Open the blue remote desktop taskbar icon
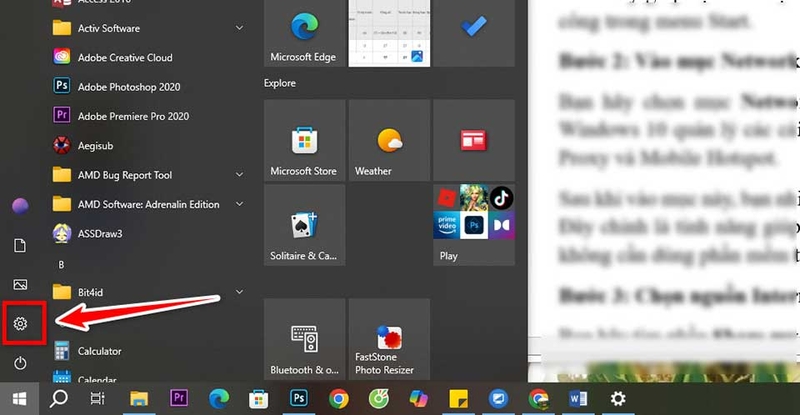Screen dimensions: 800x415 pyautogui.click(x=498, y=399)
